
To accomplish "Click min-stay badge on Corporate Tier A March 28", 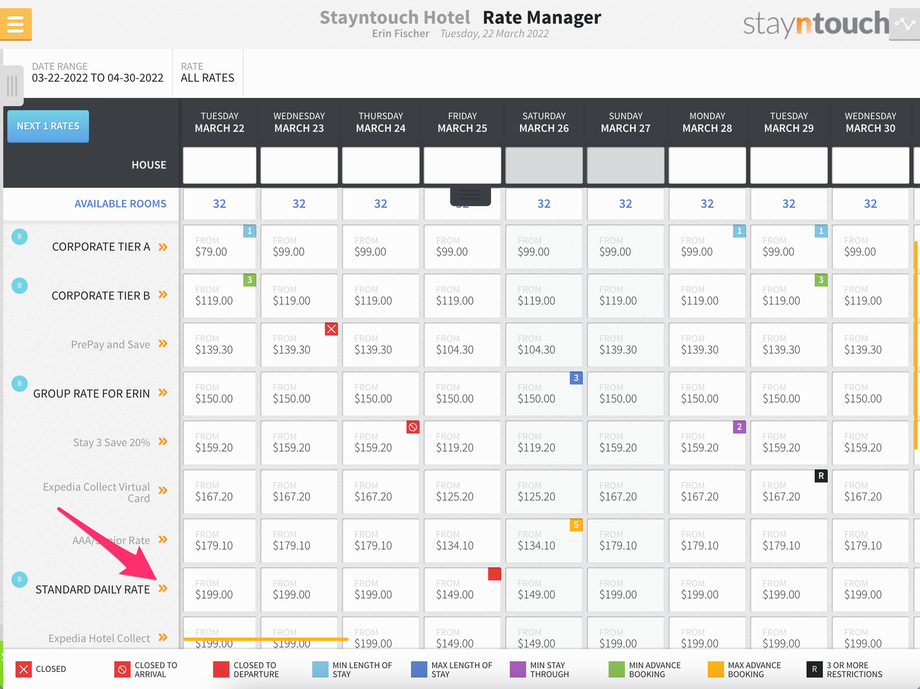I will (x=739, y=231).
